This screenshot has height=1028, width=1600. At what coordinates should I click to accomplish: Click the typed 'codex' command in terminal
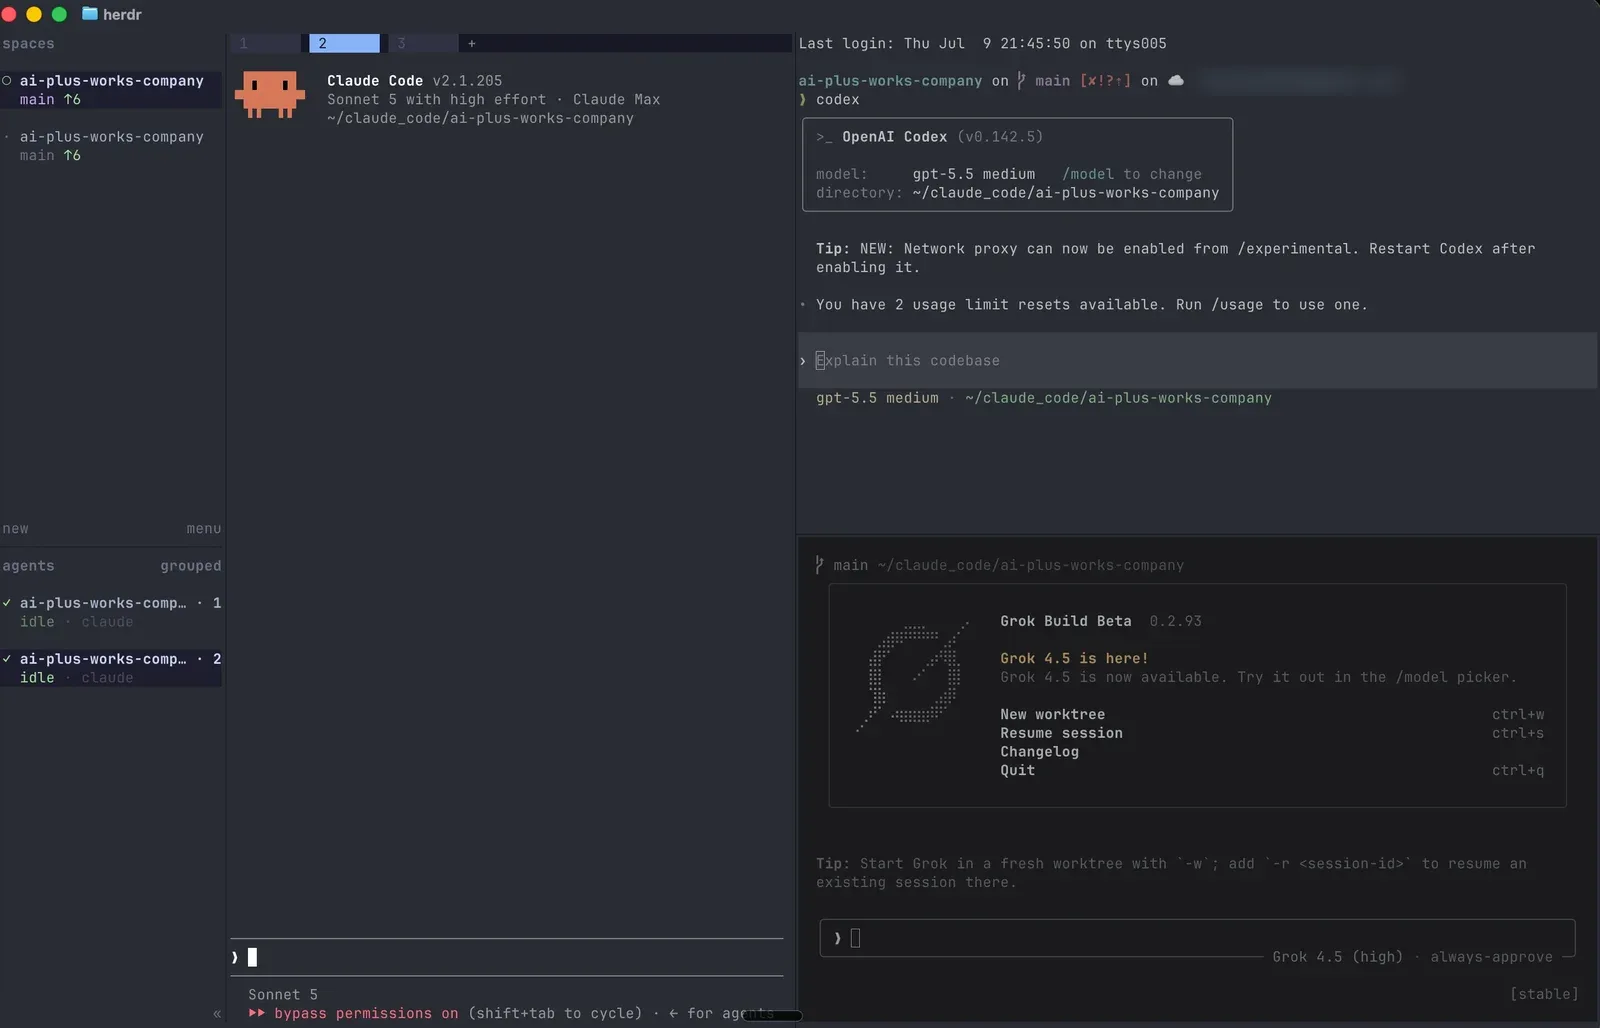[838, 100]
